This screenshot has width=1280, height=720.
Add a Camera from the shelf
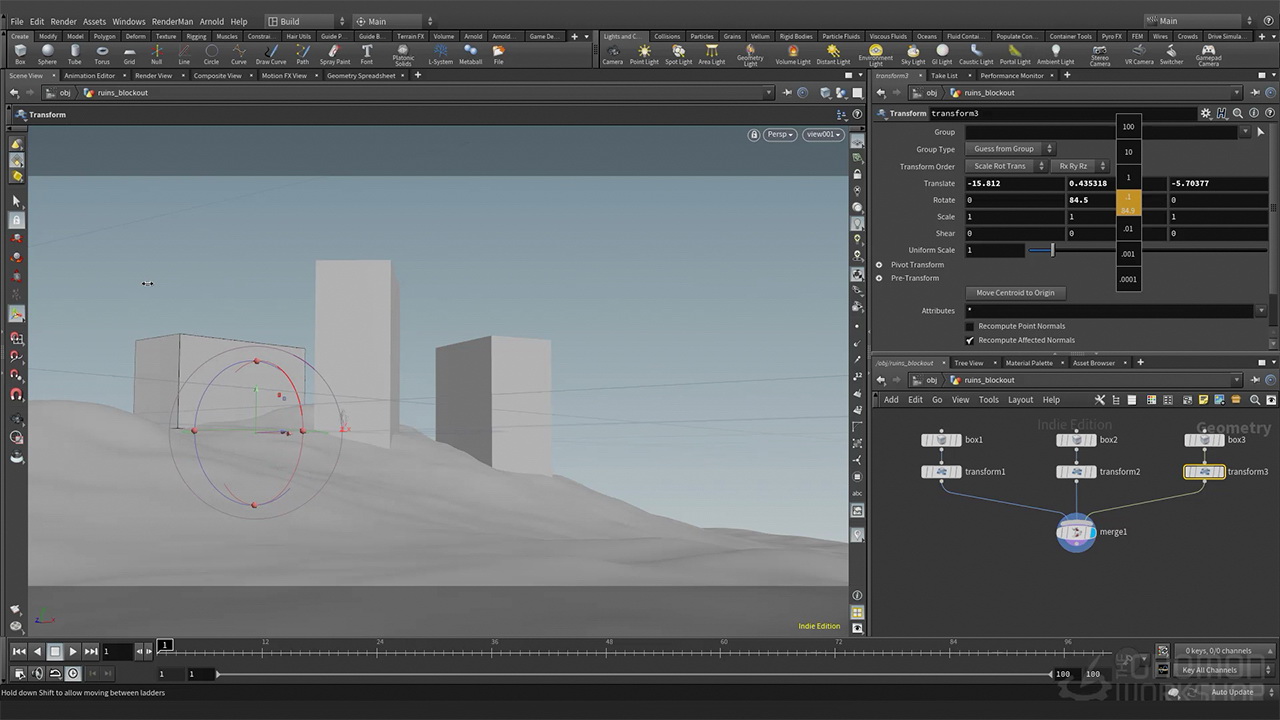pos(612,54)
